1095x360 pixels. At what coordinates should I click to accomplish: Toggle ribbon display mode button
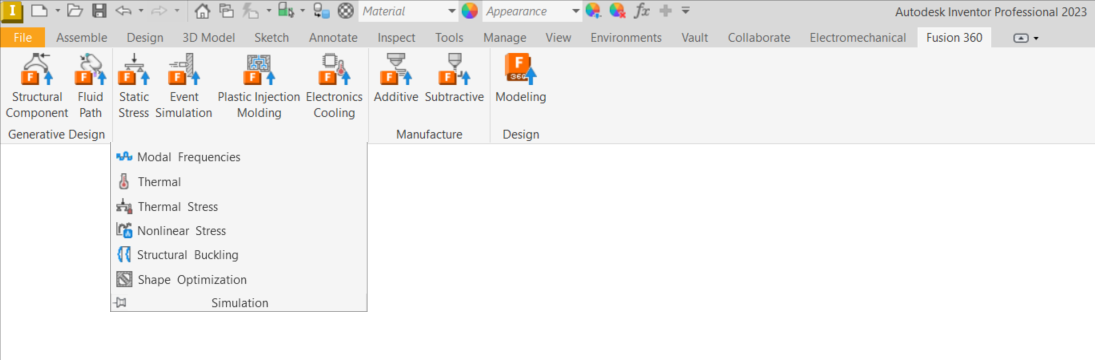pos(1020,38)
